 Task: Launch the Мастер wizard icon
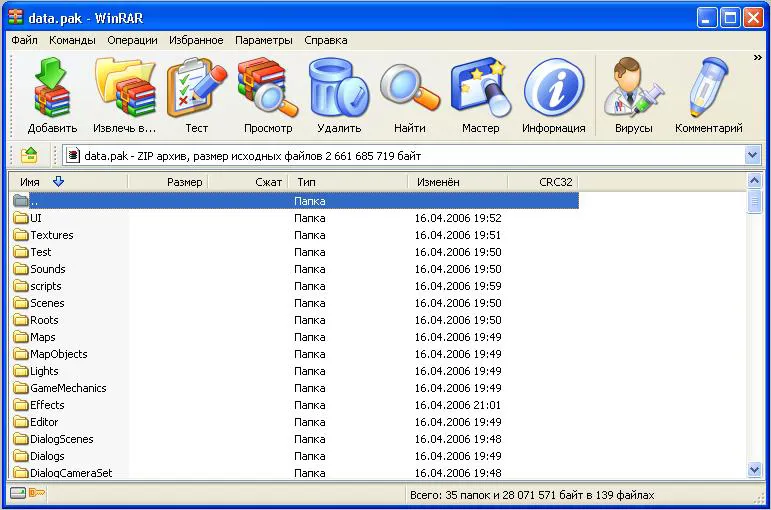[x=481, y=87]
